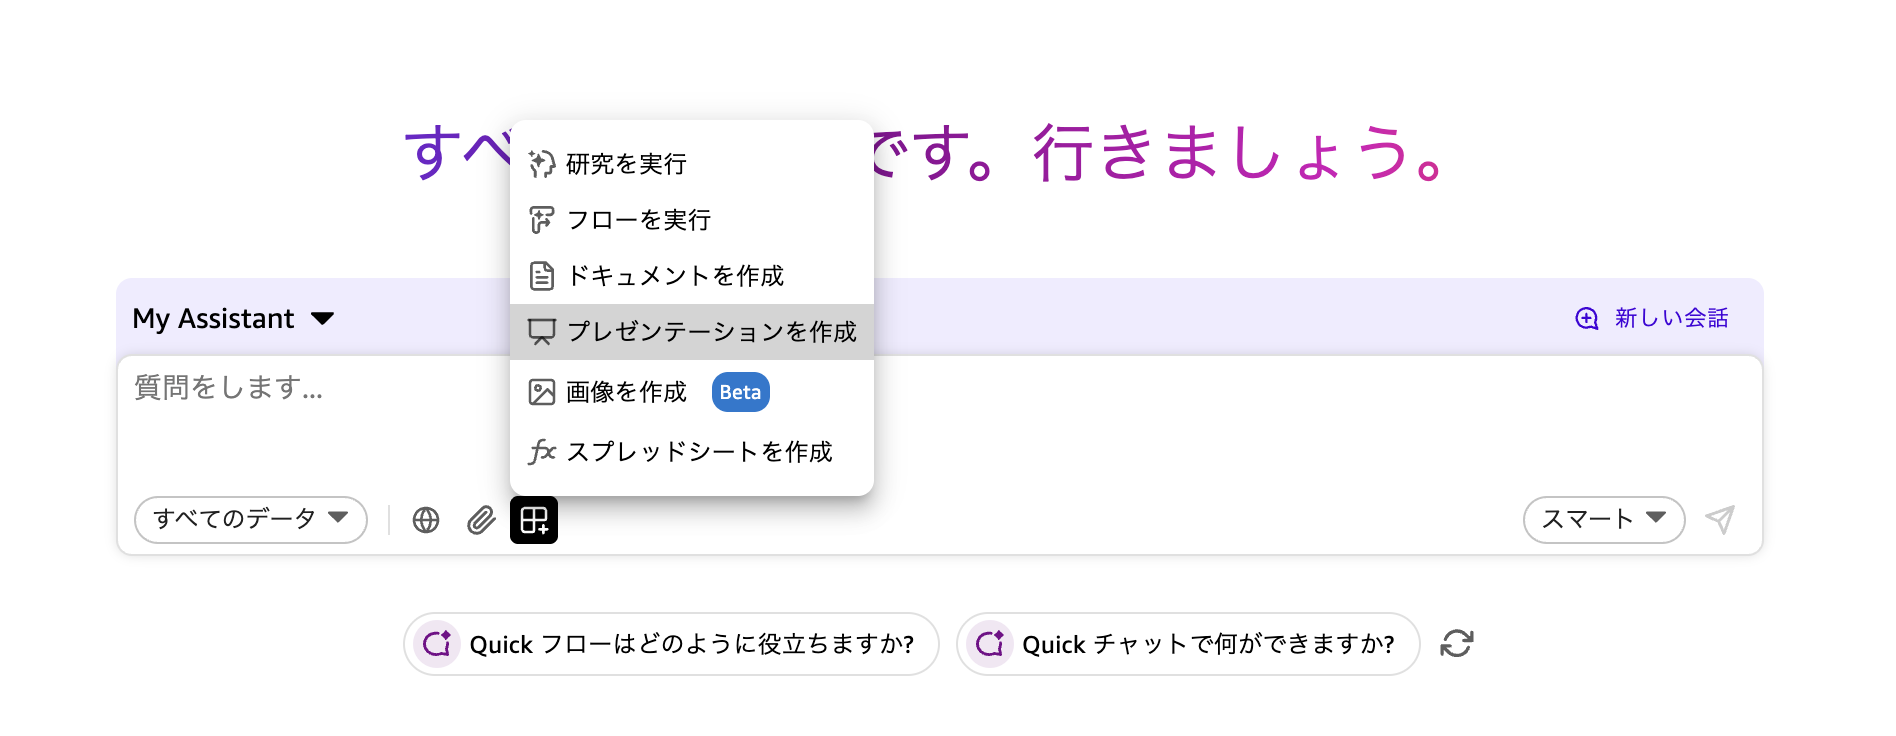Click the spreadsheet fx icon in the menu
This screenshot has width=1896, height=736.
tap(542, 452)
